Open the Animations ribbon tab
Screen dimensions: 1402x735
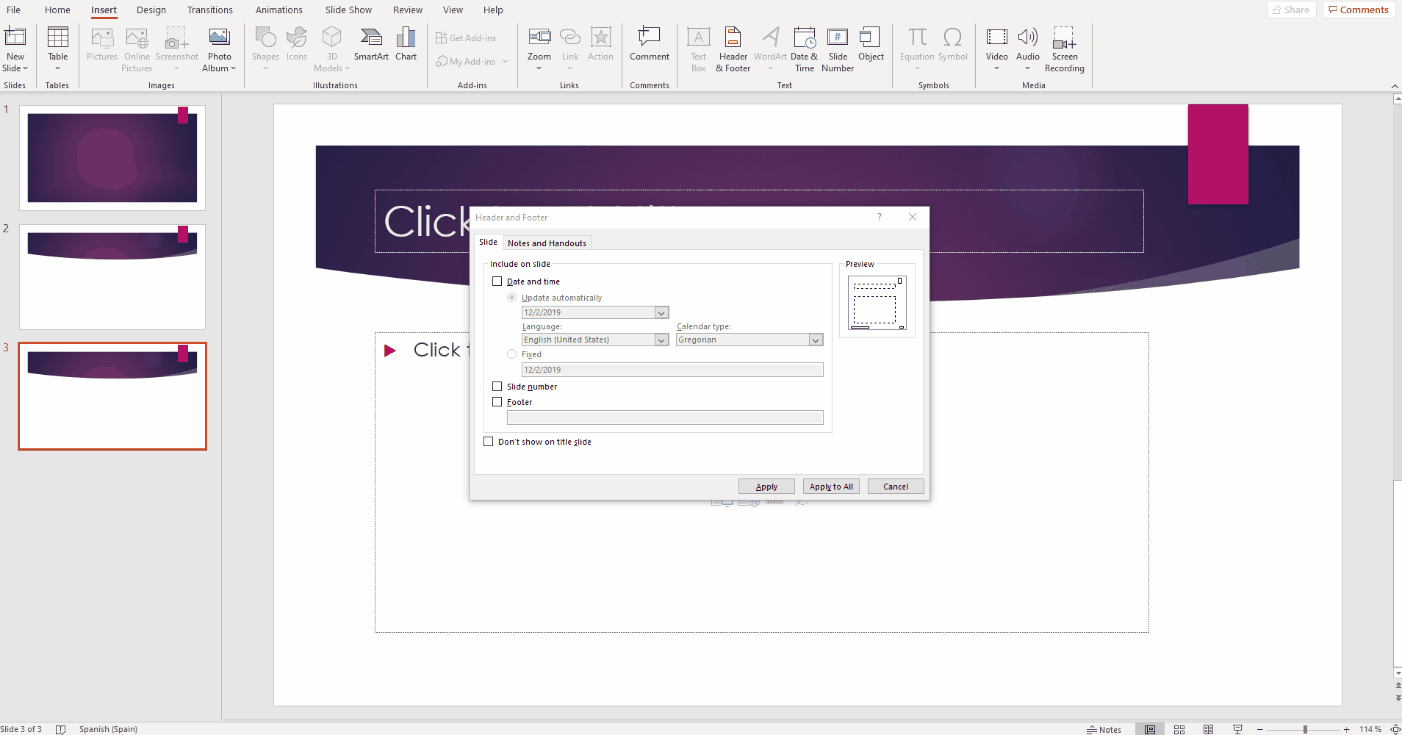278,10
